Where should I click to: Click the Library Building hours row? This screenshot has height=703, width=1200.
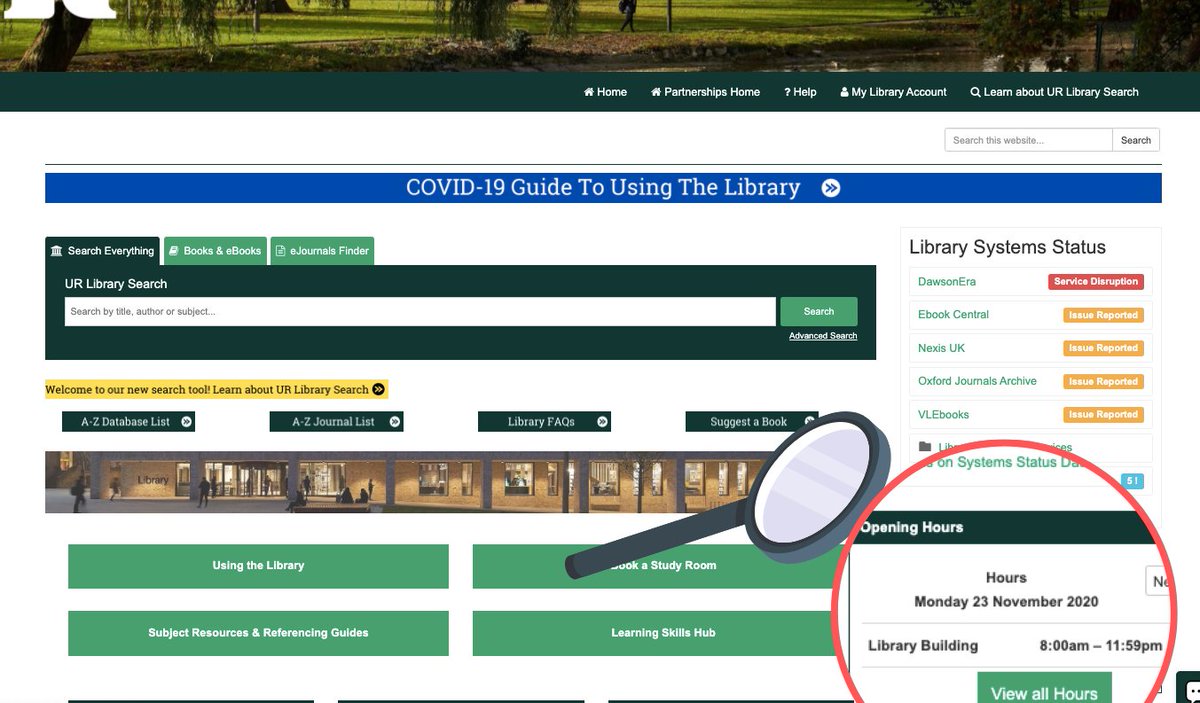click(1014, 646)
